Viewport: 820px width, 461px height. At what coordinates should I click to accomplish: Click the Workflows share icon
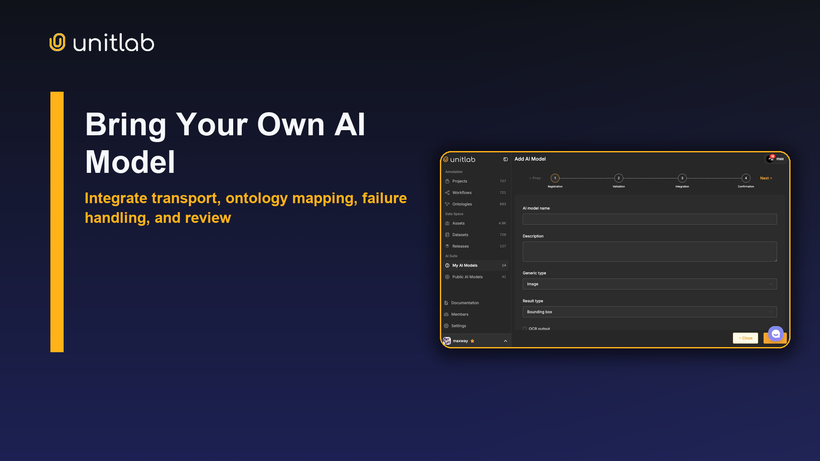(x=447, y=193)
